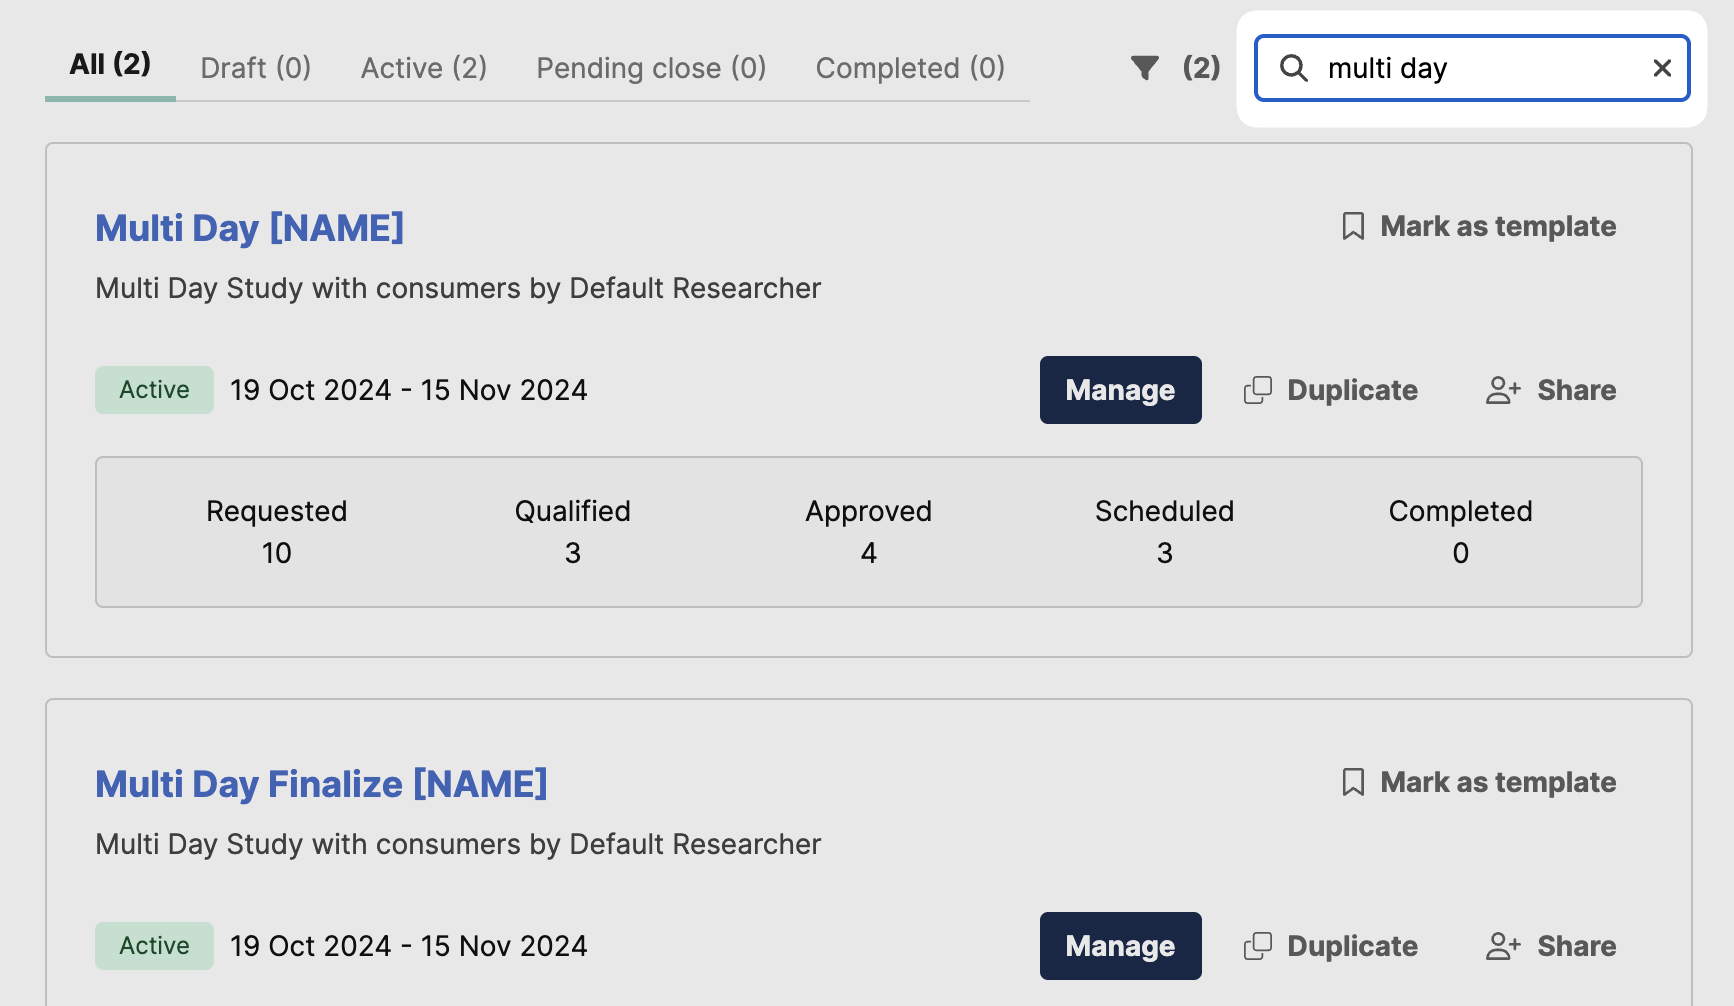The height and width of the screenshot is (1006, 1734).
Task: Select the Pending close (0) tab
Action: 651,68
